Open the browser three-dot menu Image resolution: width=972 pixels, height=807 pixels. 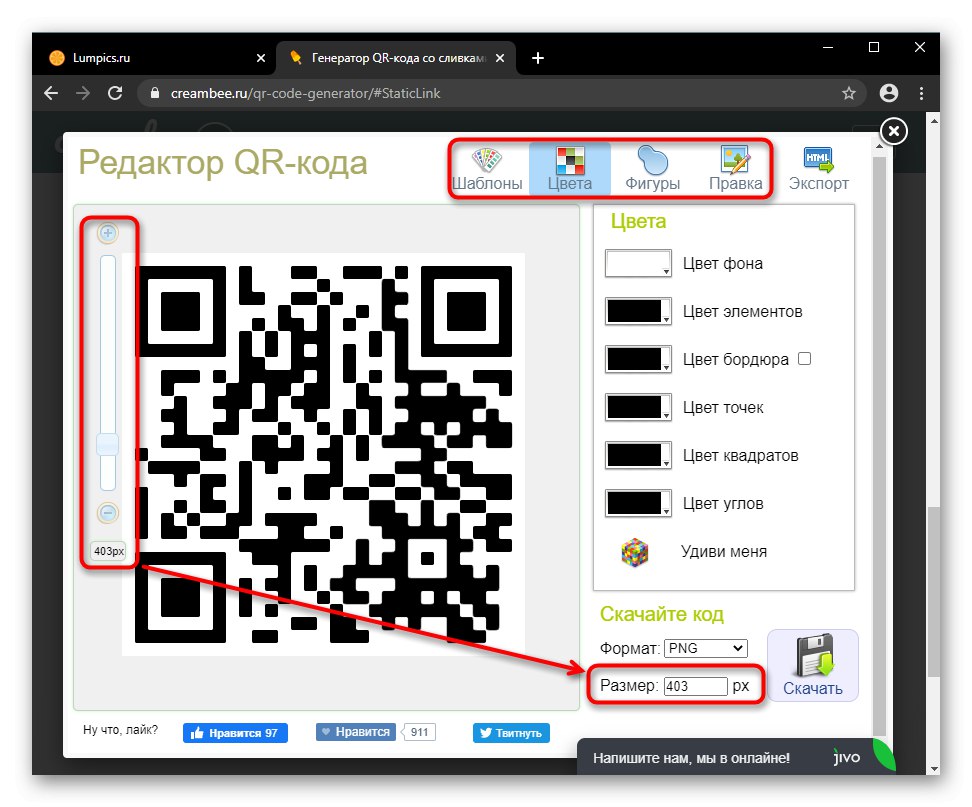click(922, 93)
